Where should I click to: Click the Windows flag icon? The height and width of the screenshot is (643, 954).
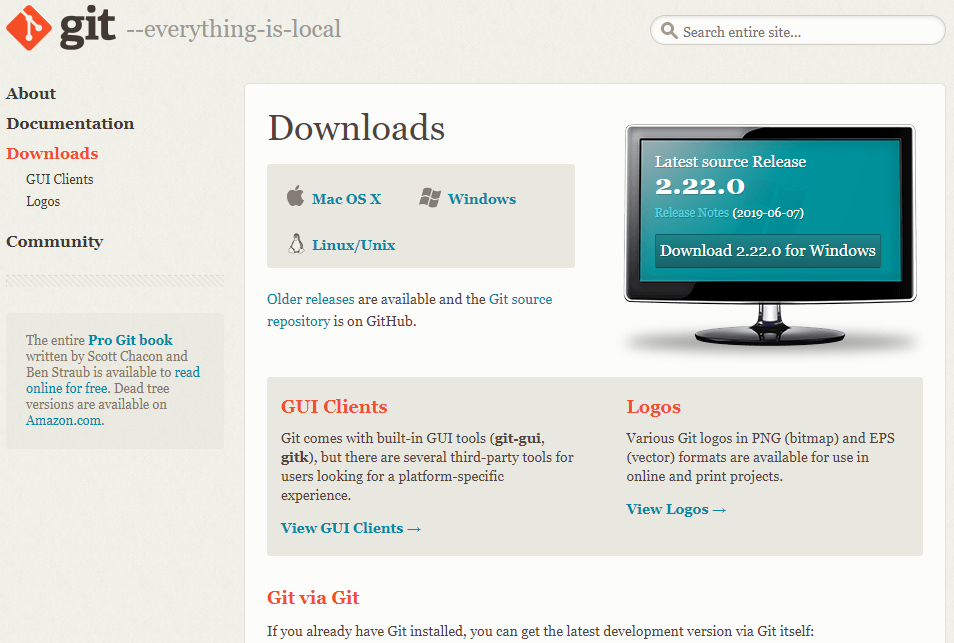tap(430, 198)
